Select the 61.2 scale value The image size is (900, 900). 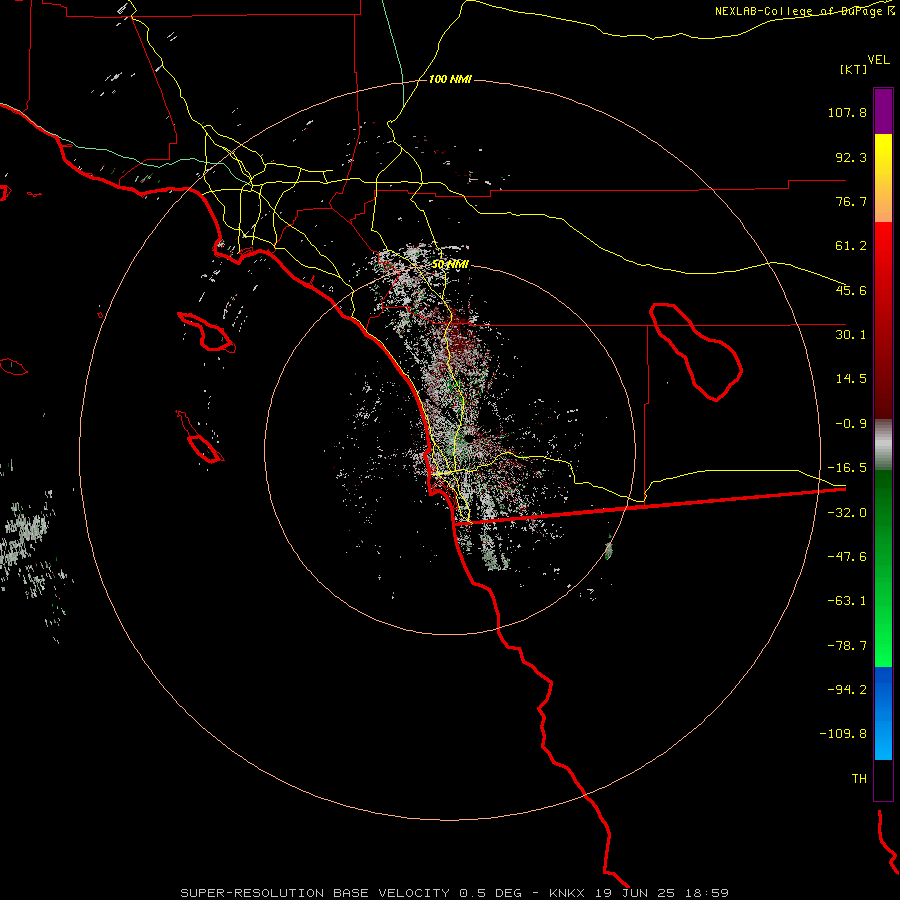pos(851,246)
